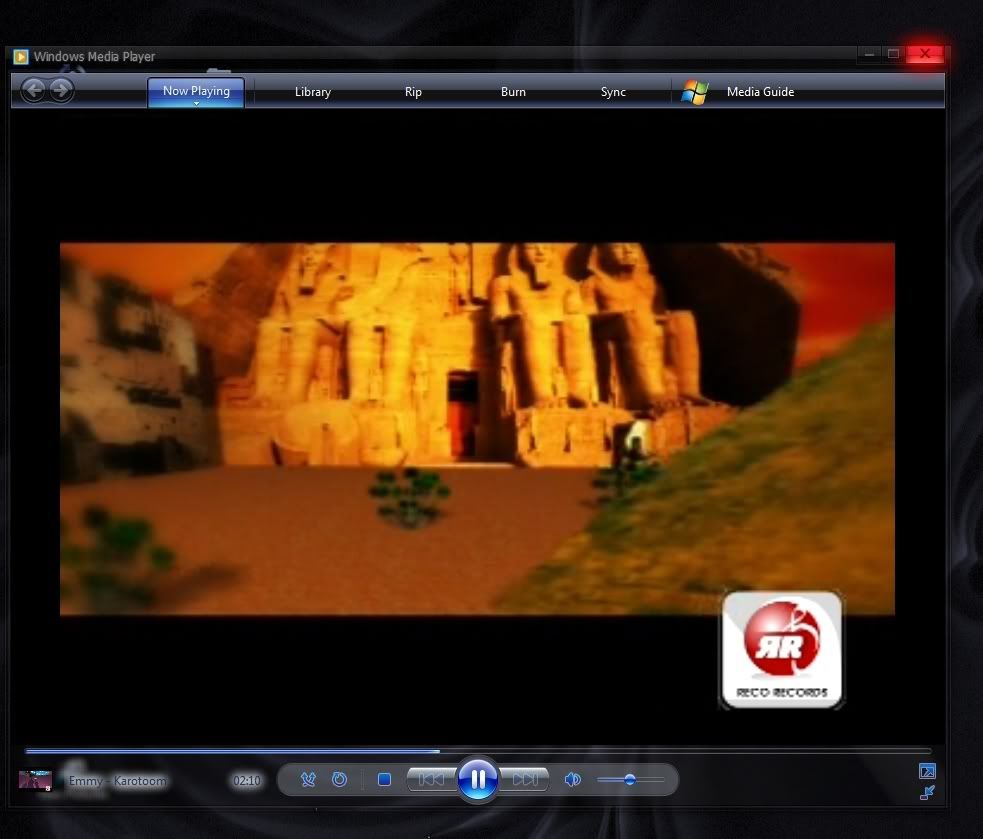Viewport: 983px width, 839px height.
Task: Click the album art thumbnail next to Emmy
Action: [35, 781]
